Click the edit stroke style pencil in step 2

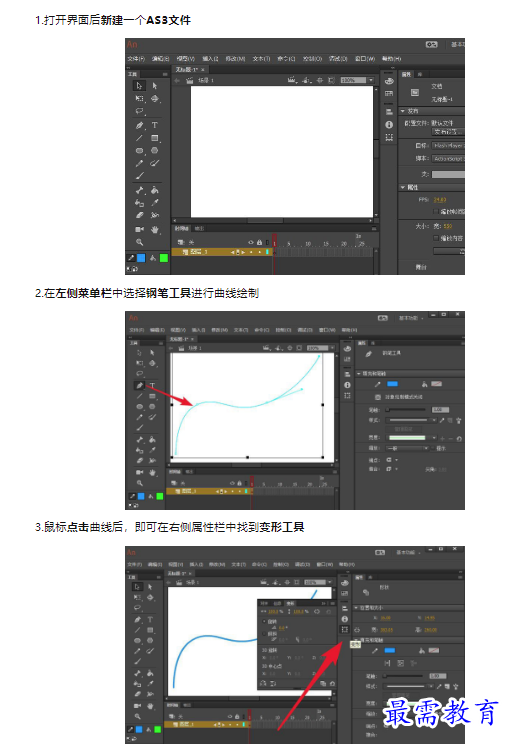pos(442,420)
